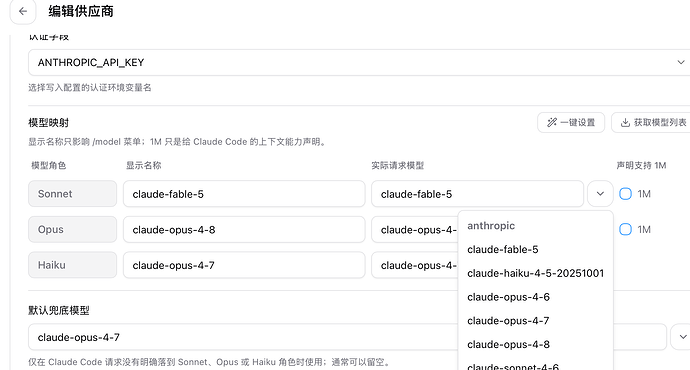Edit the Sonnet display name field
Viewport: 690px width, 370px height.
tap(244, 194)
